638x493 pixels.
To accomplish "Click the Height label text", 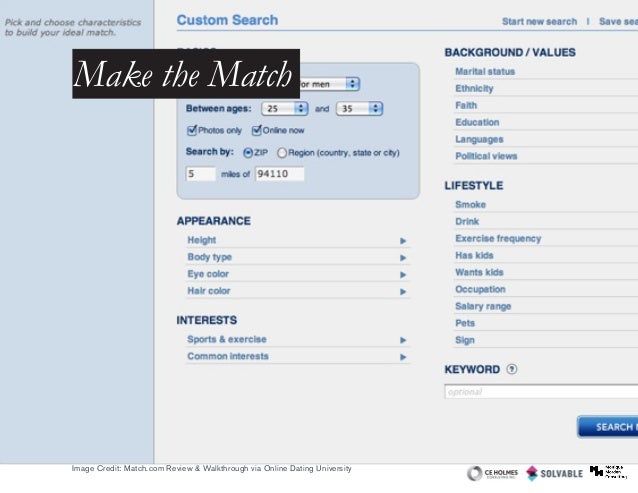I will [x=201, y=240].
